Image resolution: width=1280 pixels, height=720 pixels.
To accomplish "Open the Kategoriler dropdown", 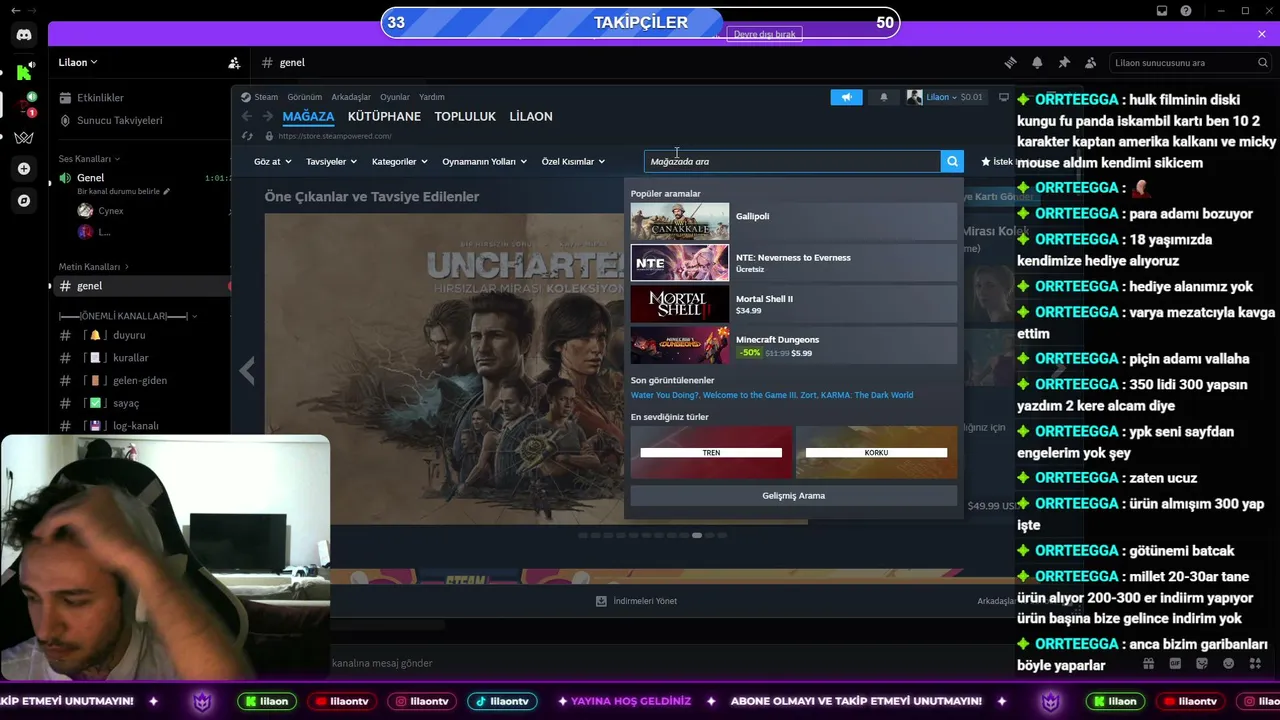I will [399, 162].
